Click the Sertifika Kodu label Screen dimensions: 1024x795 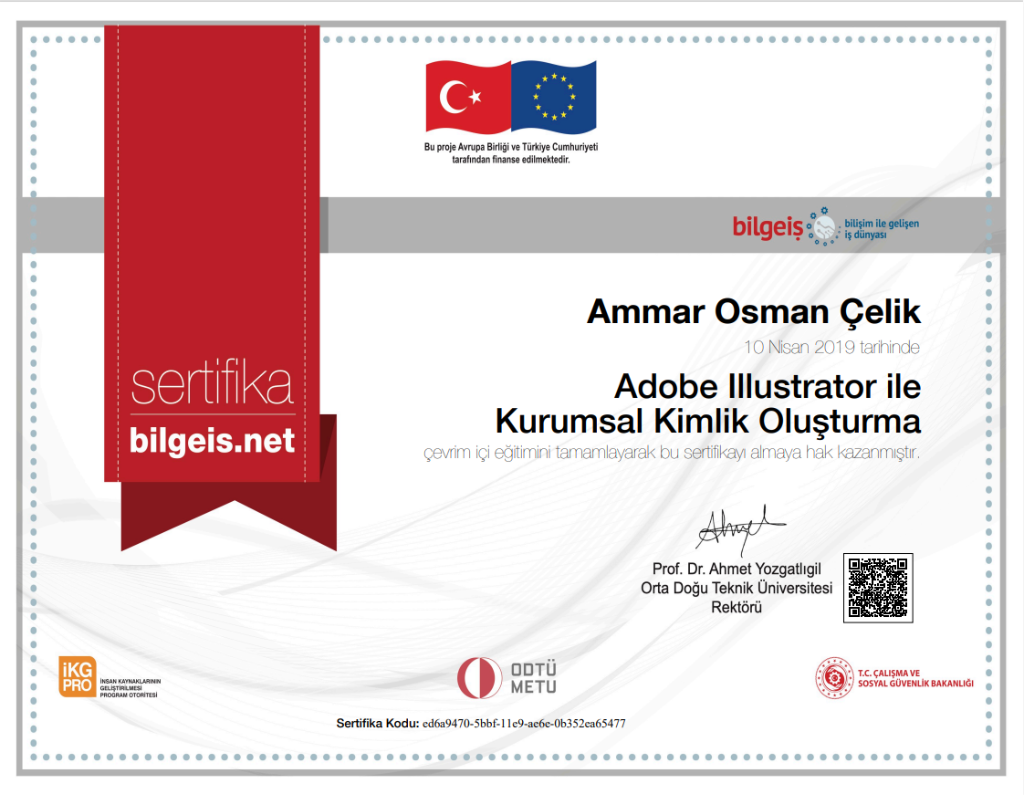pos(377,723)
